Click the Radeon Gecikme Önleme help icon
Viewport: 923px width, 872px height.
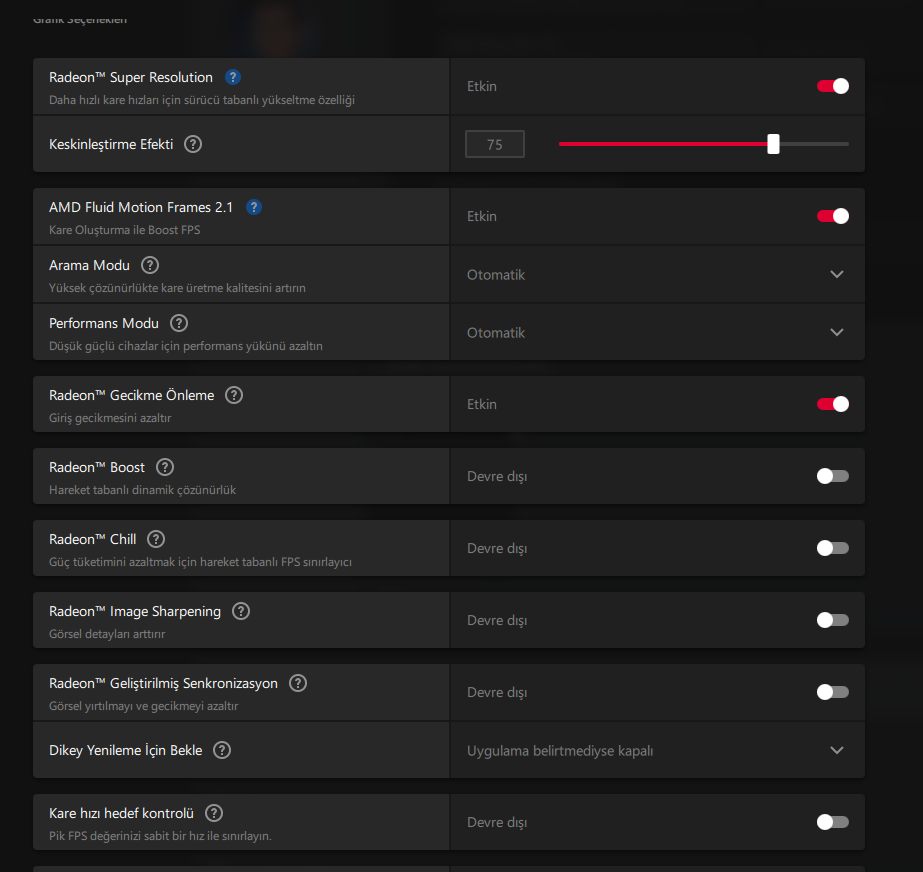point(234,395)
